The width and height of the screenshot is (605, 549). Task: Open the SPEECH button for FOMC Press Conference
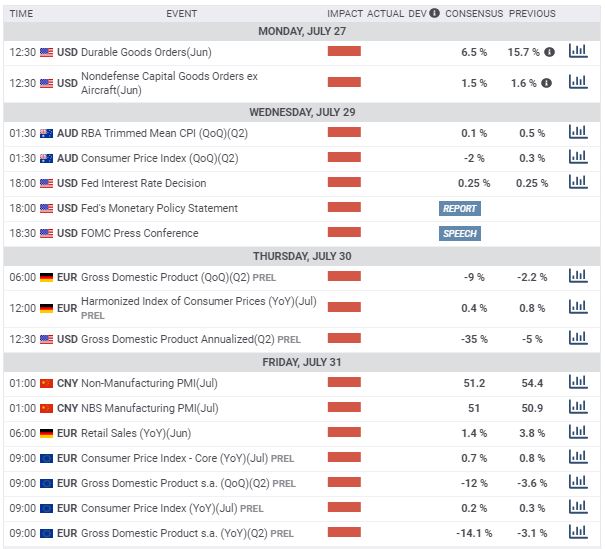pyautogui.click(x=460, y=233)
